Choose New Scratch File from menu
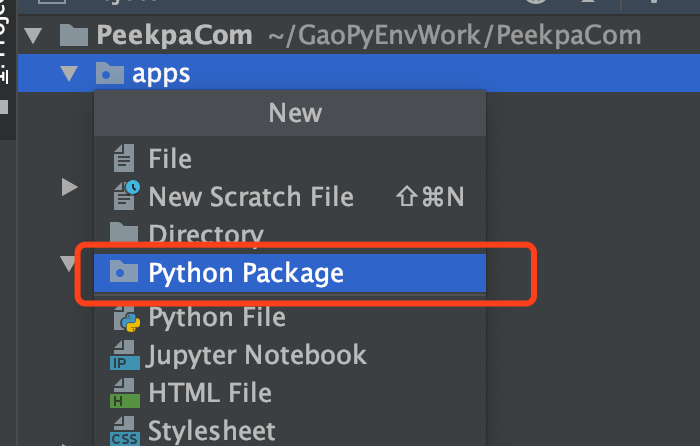This screenshot has width=700, height=446. pyautogui.click(x=290, y=196)
